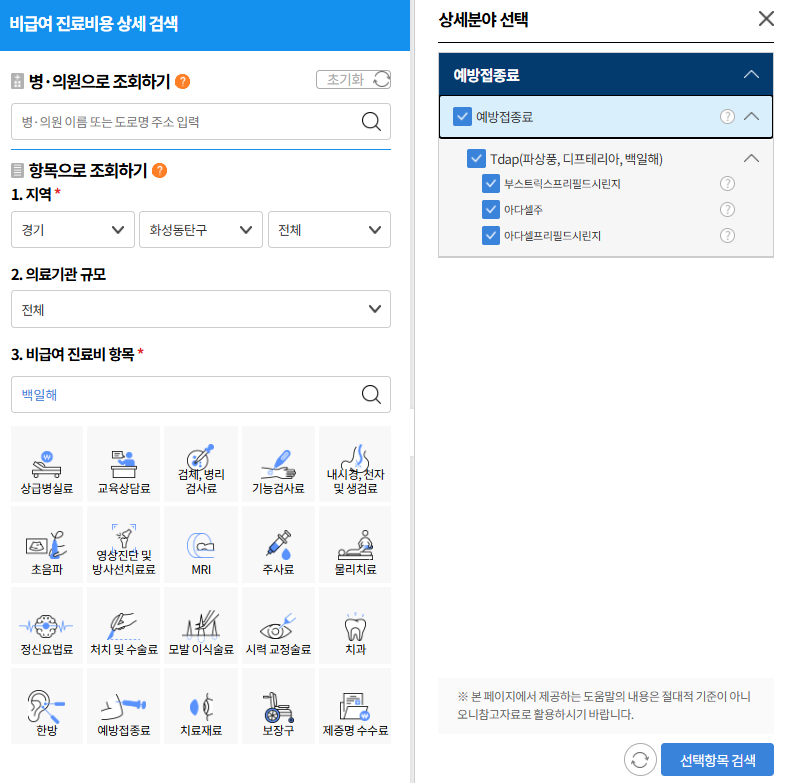Uncheck 아다셀프리필드시린지 checkbox
The height and width of the screenshot is (783, 788).
click(x=490, y=235)
